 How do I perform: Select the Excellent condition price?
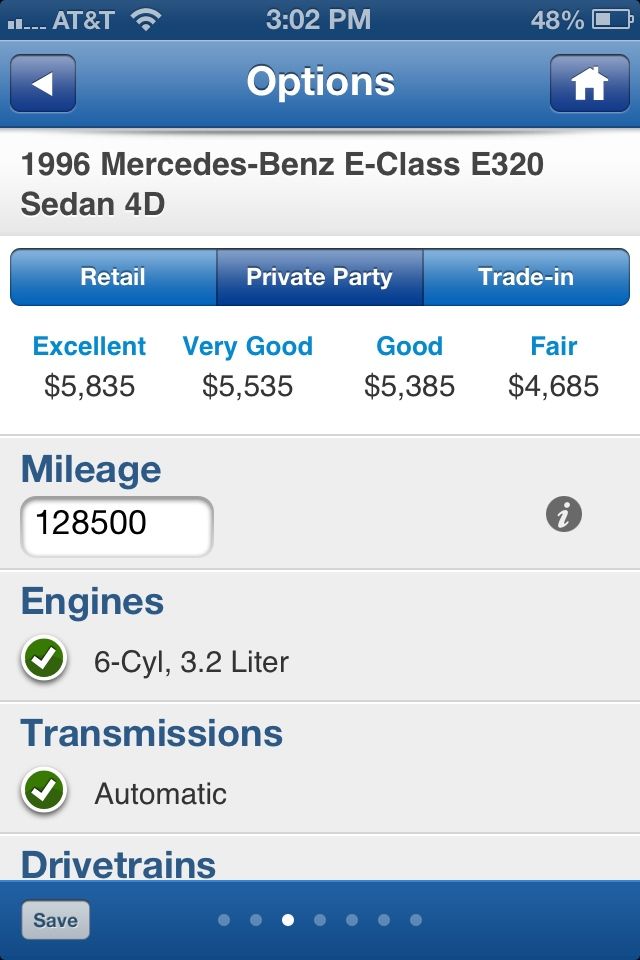(89, 367)
